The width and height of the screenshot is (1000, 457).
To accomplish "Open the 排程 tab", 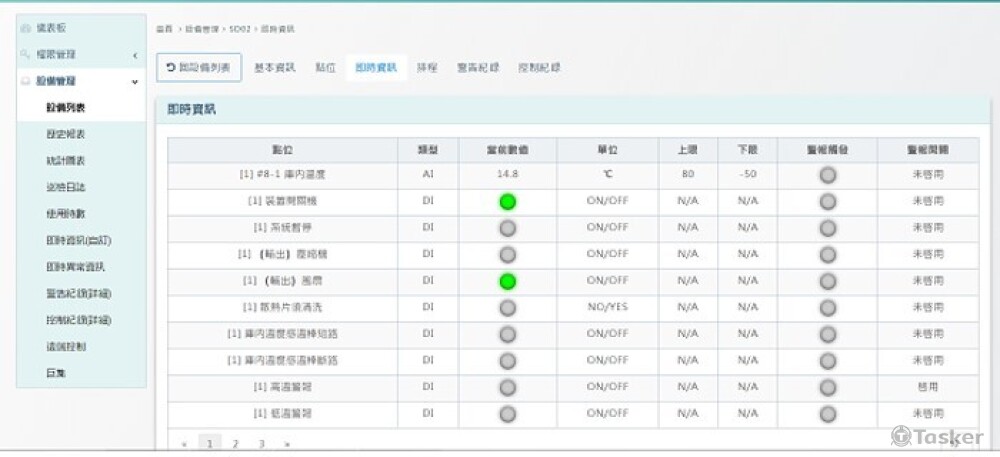I will 427,68.
